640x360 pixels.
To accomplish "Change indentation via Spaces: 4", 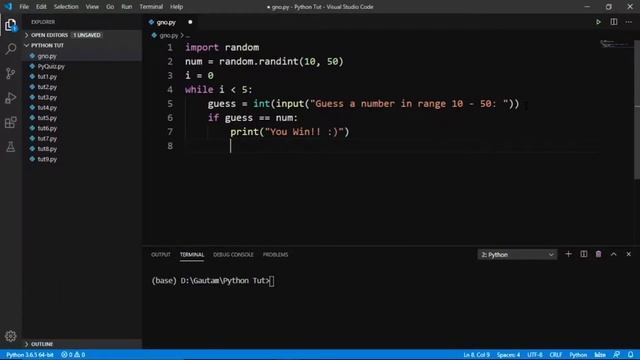I will tap(508, 355).
